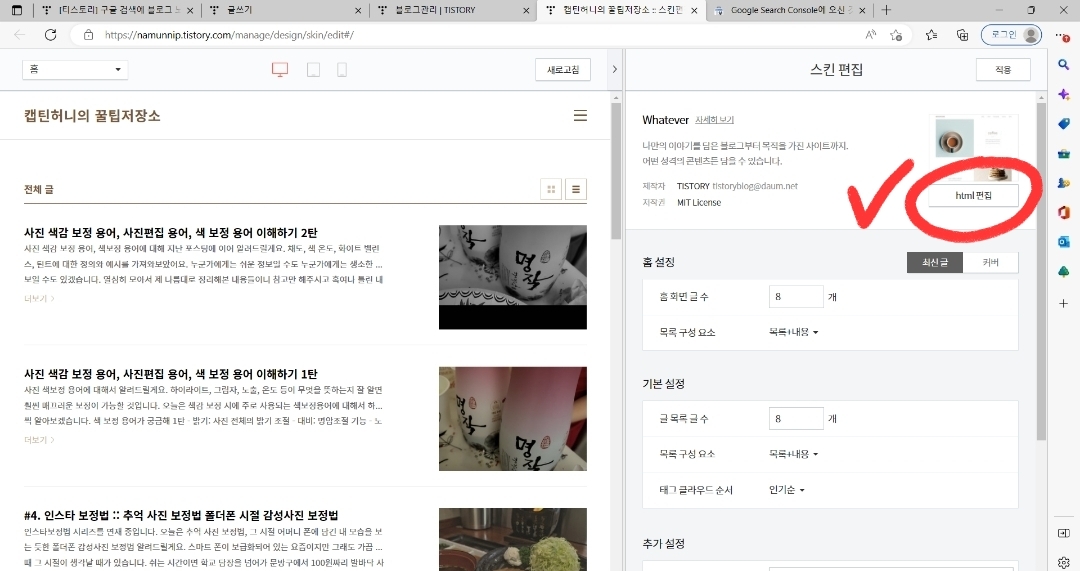Open the games sidebar icon
The width and height of the screenshot is (1080, 571).
(1063, 183)
